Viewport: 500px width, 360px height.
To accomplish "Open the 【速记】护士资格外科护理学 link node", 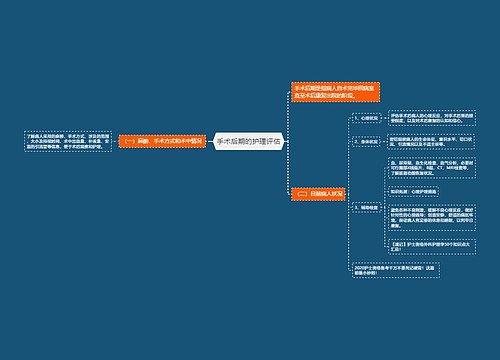I will pyautogui.click(x=432, y=247).
